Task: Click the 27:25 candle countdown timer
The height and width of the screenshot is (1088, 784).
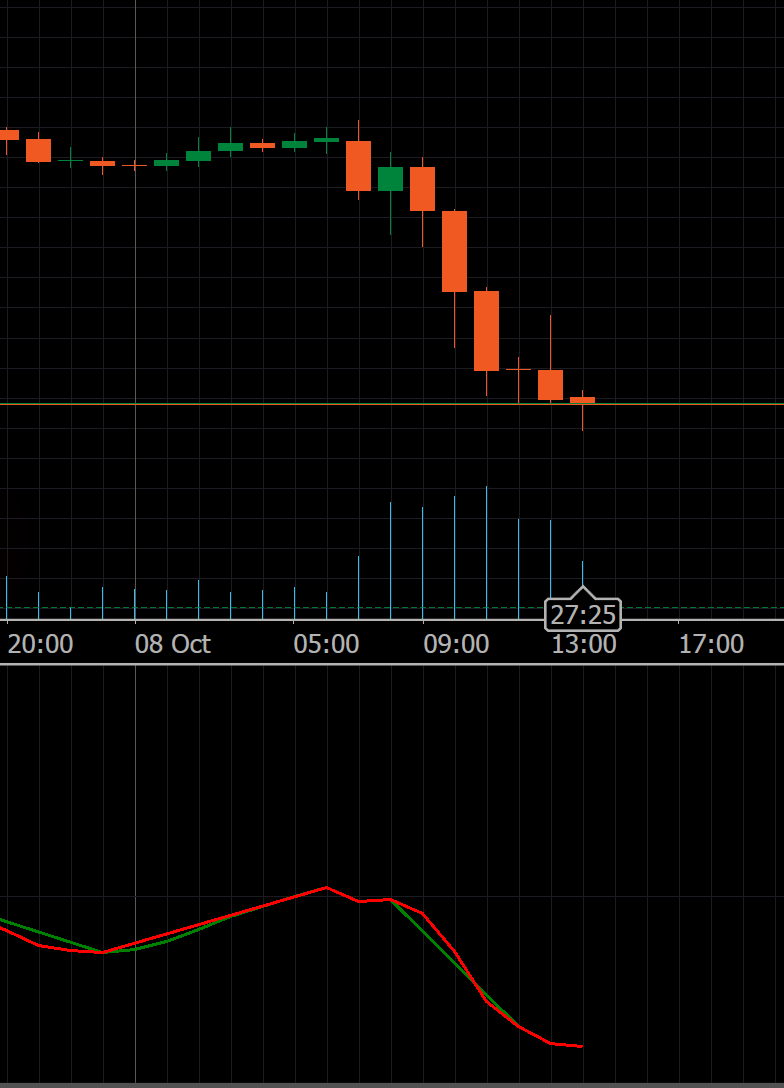Action: click(583, 614)
